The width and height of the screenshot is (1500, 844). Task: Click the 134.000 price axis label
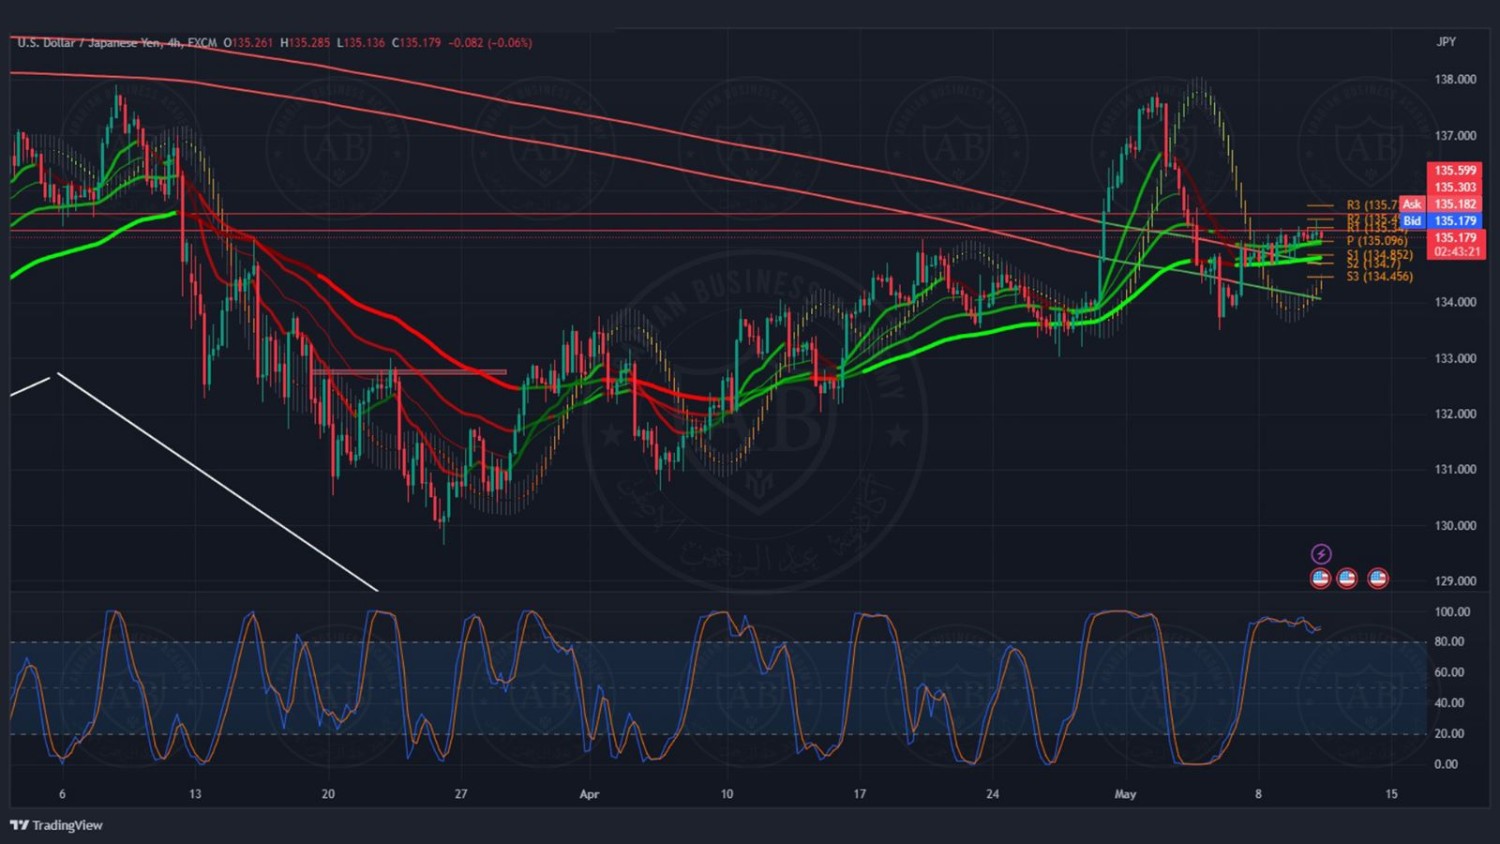1456,302
